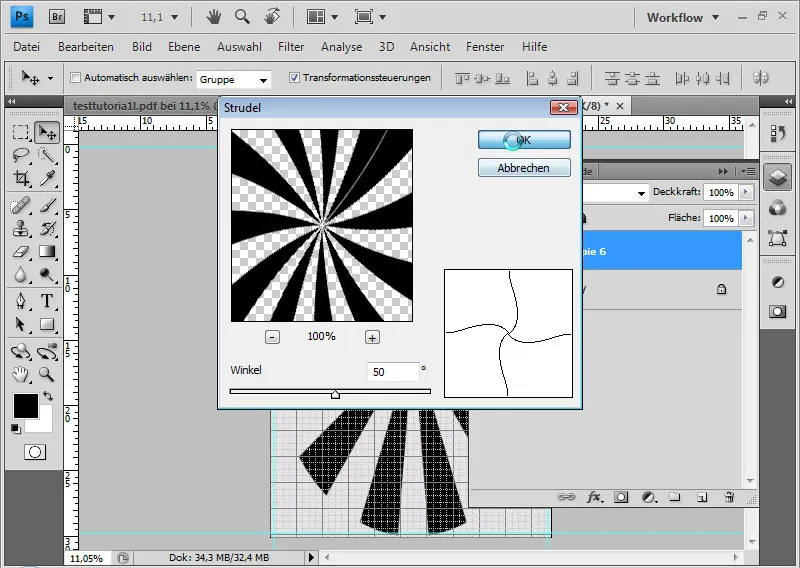The height and width of the screenshot is (568, 800).
Task: Create a new group folder in Layers
Action: (674, 497)
